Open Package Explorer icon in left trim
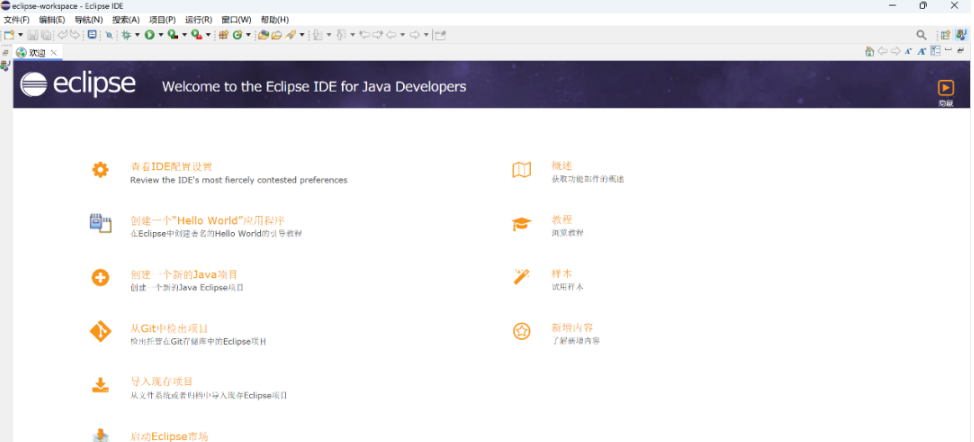 tap(6, 65)
